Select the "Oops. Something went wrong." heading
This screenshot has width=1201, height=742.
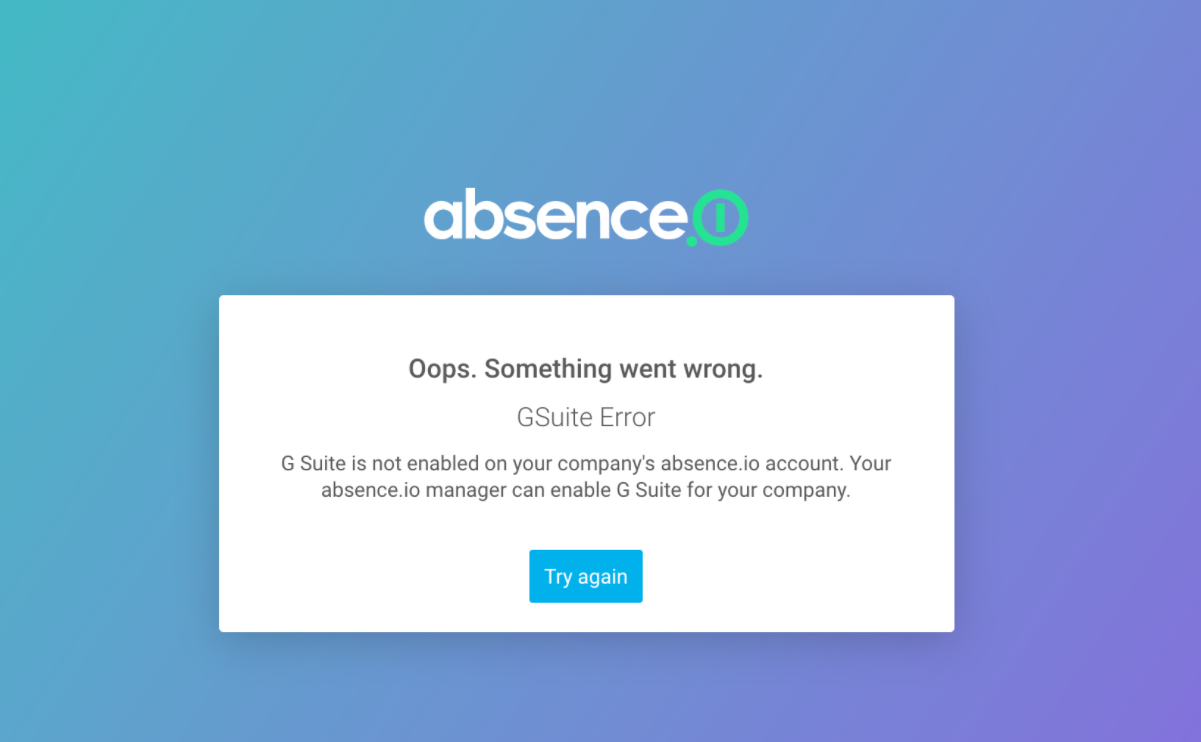point(585,369)
